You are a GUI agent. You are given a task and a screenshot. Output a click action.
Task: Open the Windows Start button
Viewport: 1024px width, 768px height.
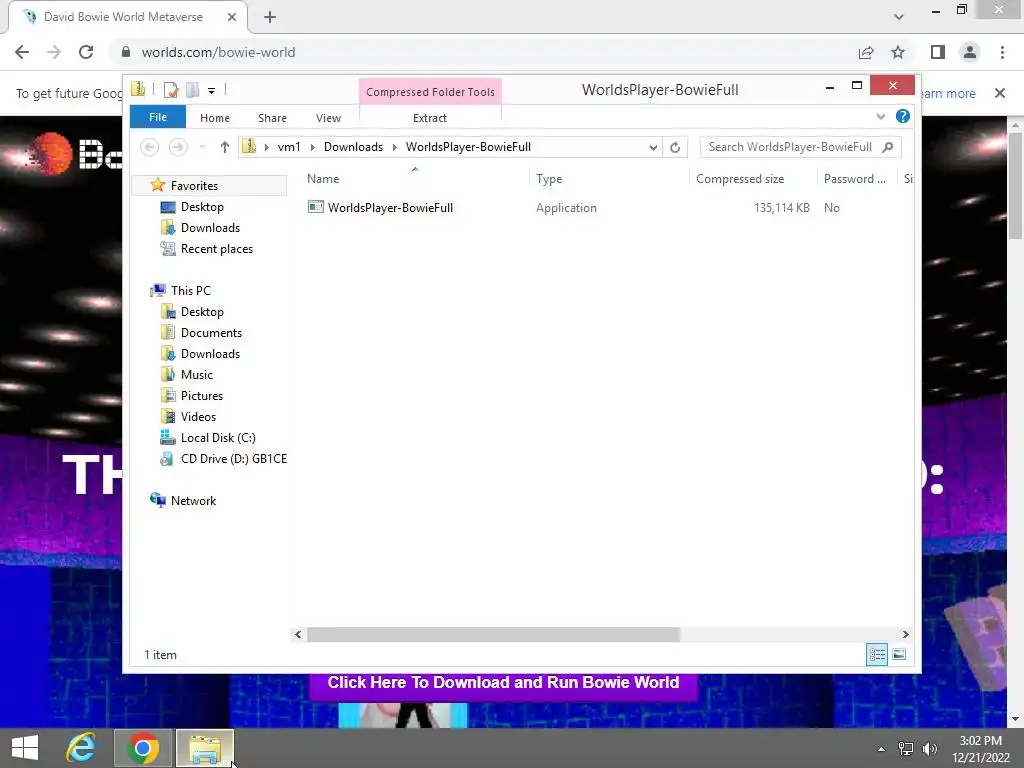[25, 748]
